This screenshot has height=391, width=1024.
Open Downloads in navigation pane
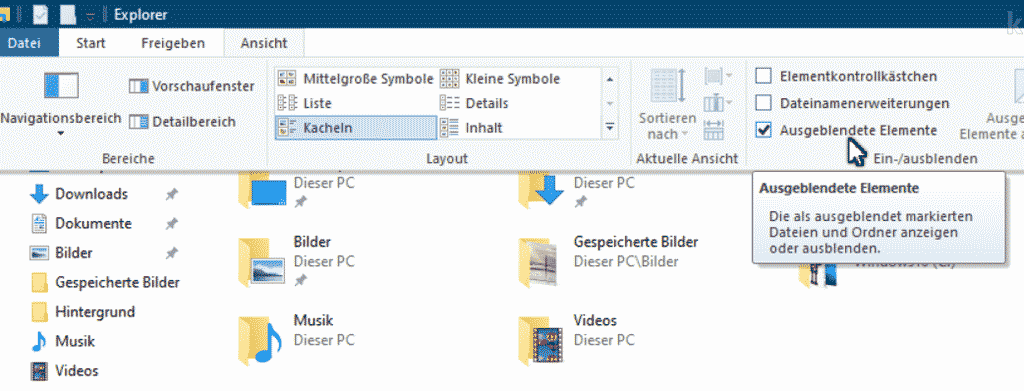[91, 194]
